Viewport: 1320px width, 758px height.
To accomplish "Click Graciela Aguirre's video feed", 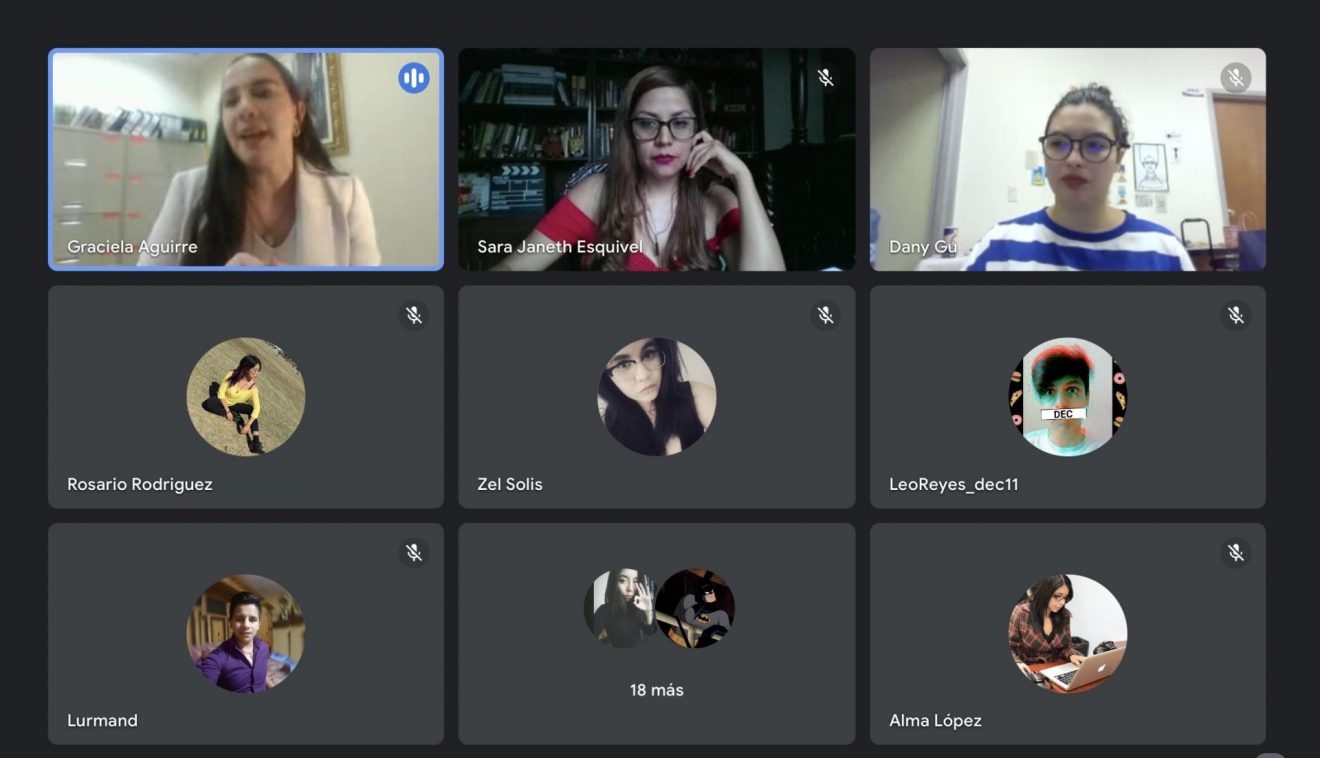I will (x=246, y=160).
